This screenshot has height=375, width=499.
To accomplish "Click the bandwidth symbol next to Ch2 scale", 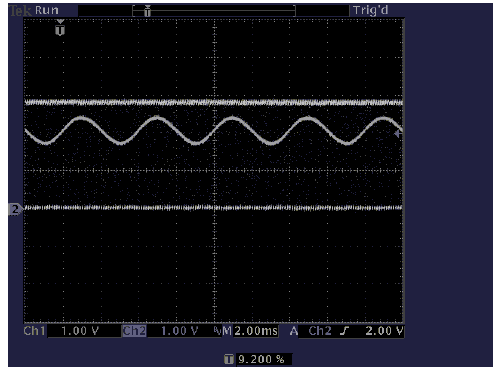I will click(x=218, y=330).
